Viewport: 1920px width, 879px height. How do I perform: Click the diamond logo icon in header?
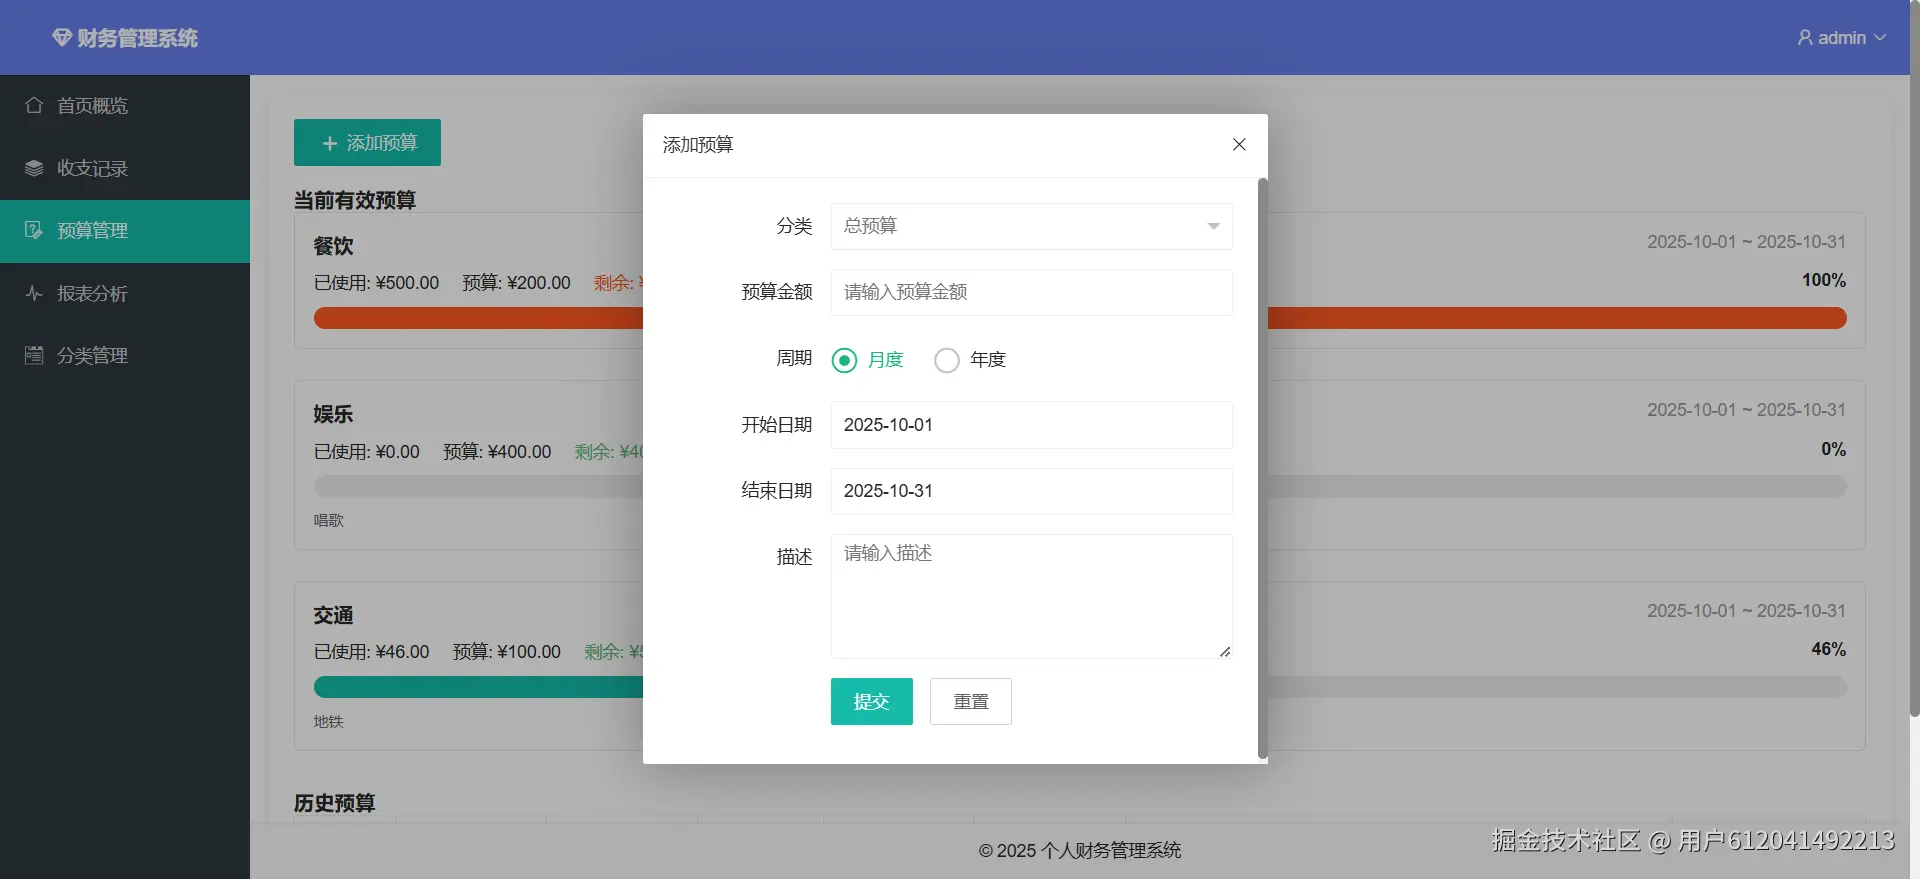(x=62, y=38)
